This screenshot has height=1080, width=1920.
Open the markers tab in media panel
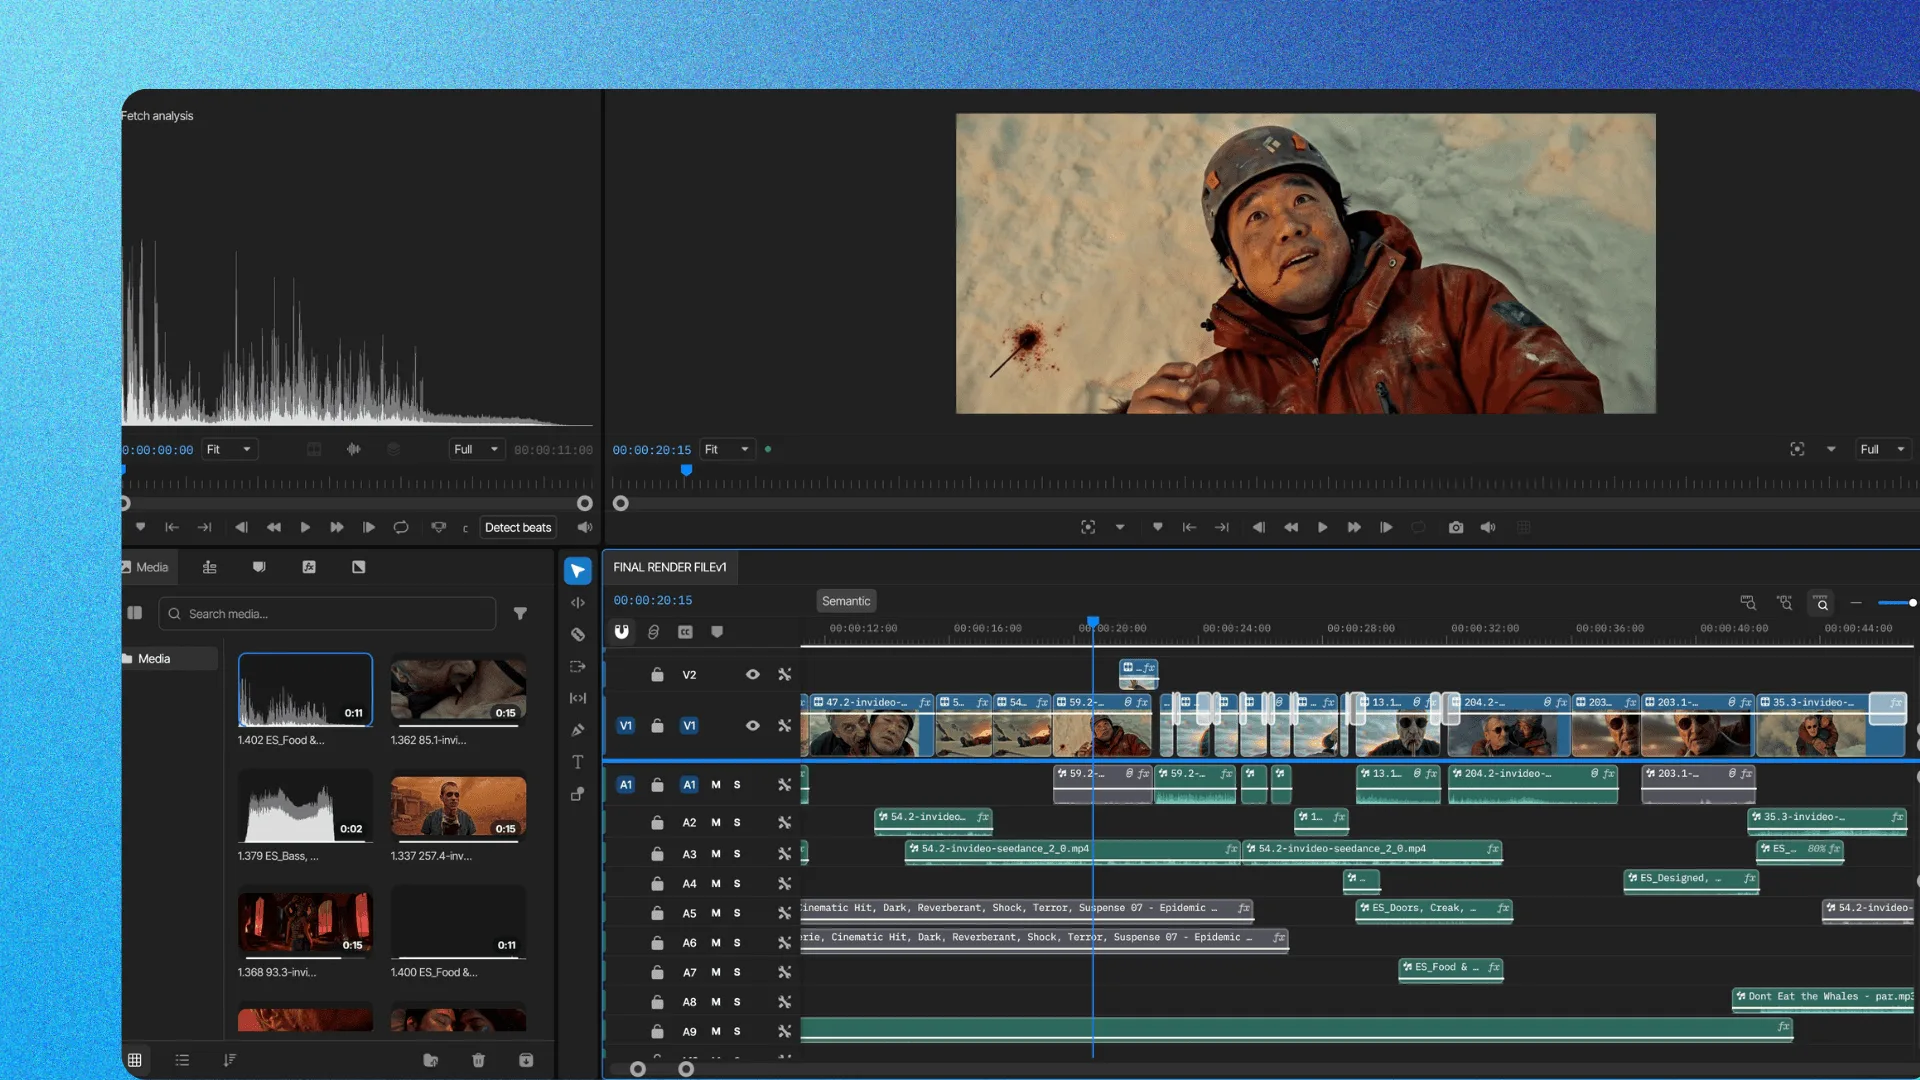pos(259,567)
